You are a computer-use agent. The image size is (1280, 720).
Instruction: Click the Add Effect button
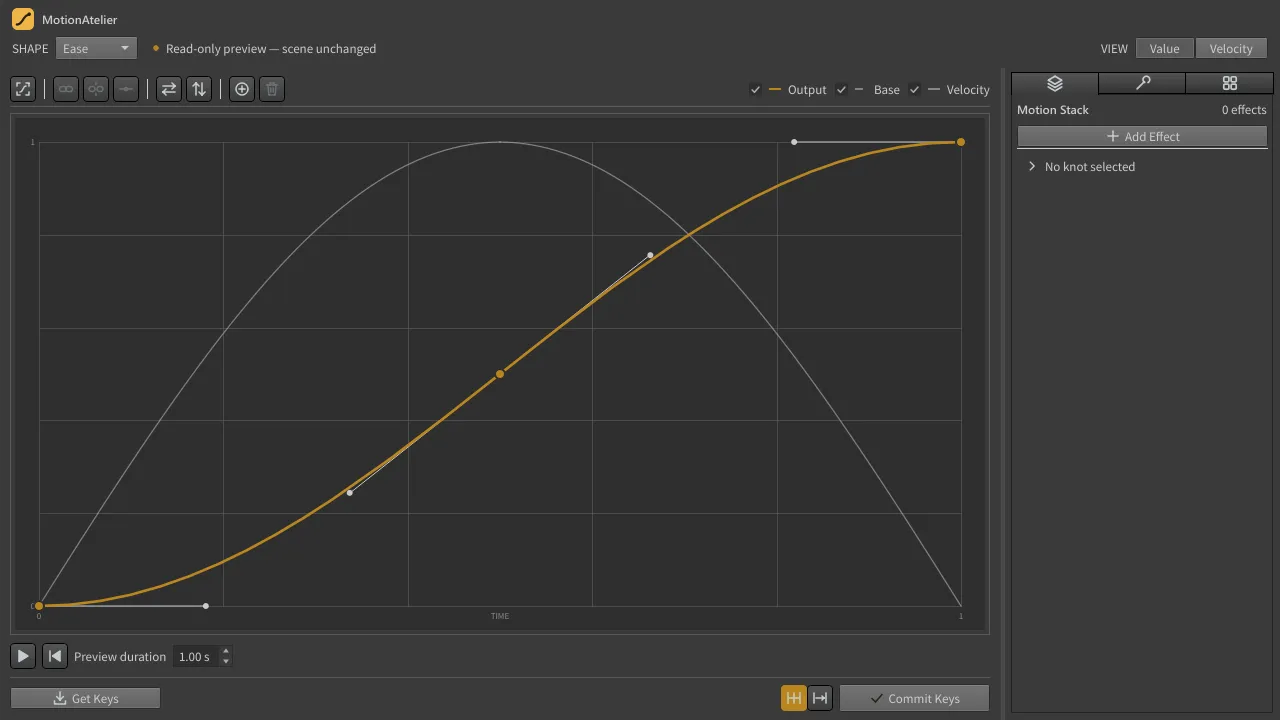(1142, 136)
